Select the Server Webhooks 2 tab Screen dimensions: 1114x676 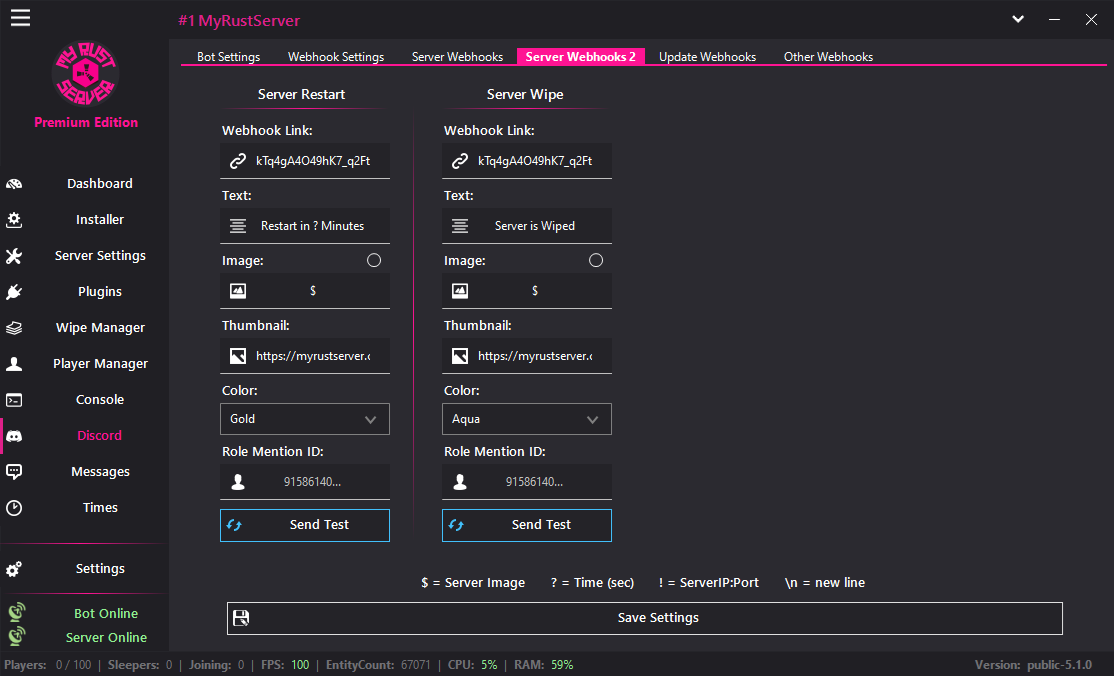point(580,57)
